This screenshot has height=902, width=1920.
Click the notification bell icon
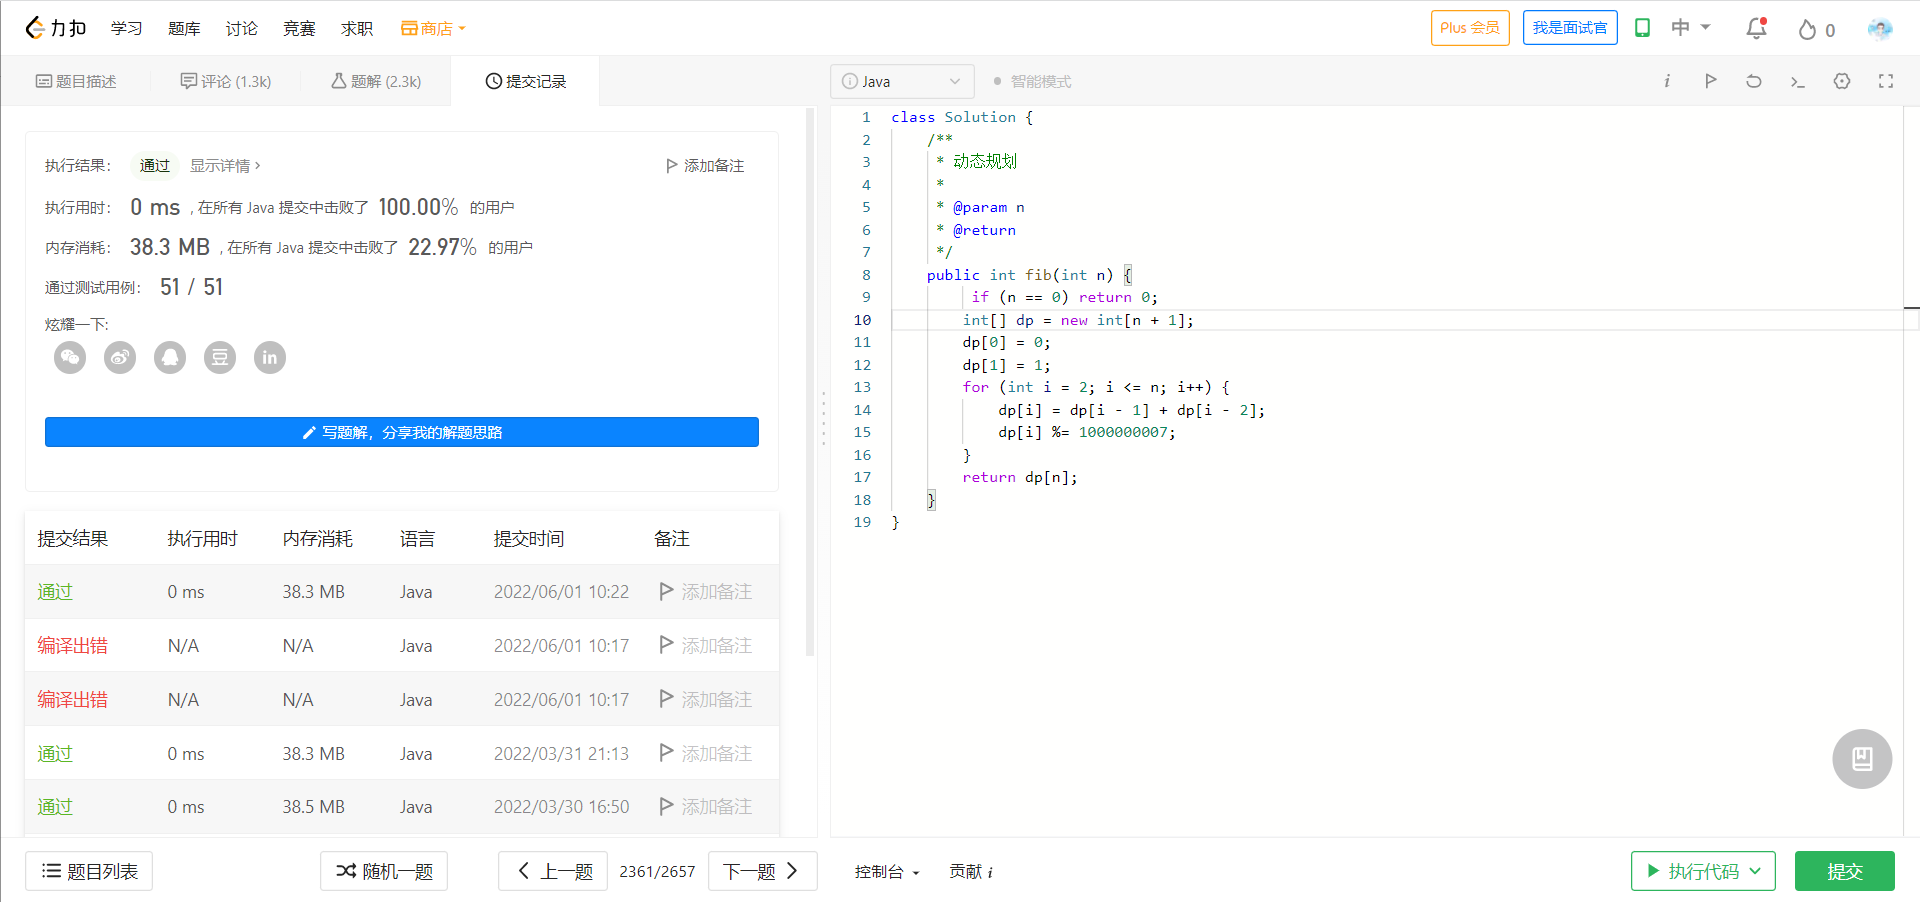click(x=1756, y=29)
